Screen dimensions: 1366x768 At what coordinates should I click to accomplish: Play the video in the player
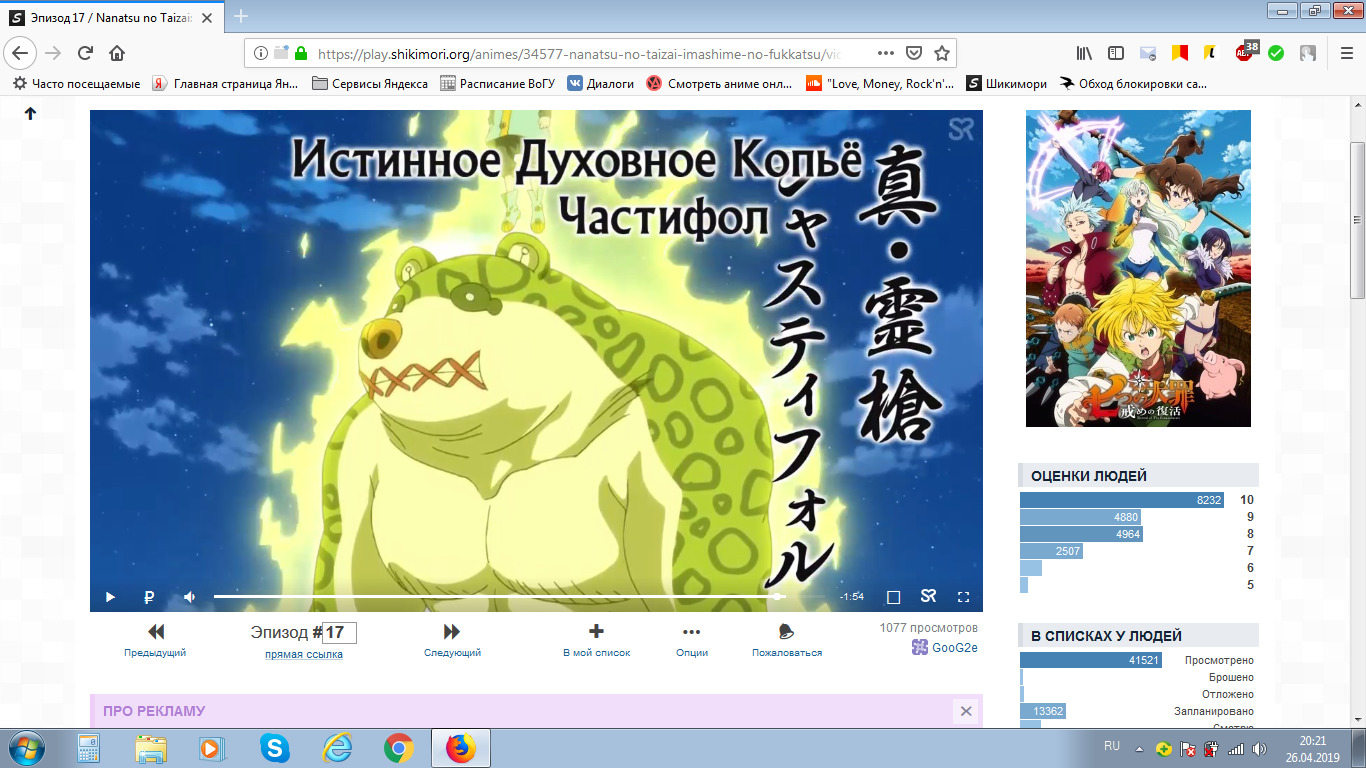[110, 597]
